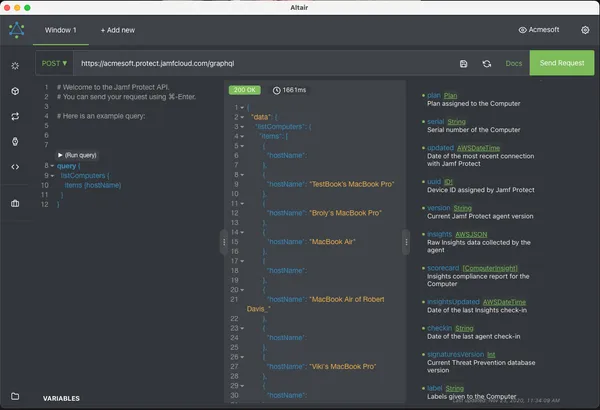This screenshot has width=600, height=410.
Task: Click the code brackets sidebar icon
Action: click(x=15, y=167)
